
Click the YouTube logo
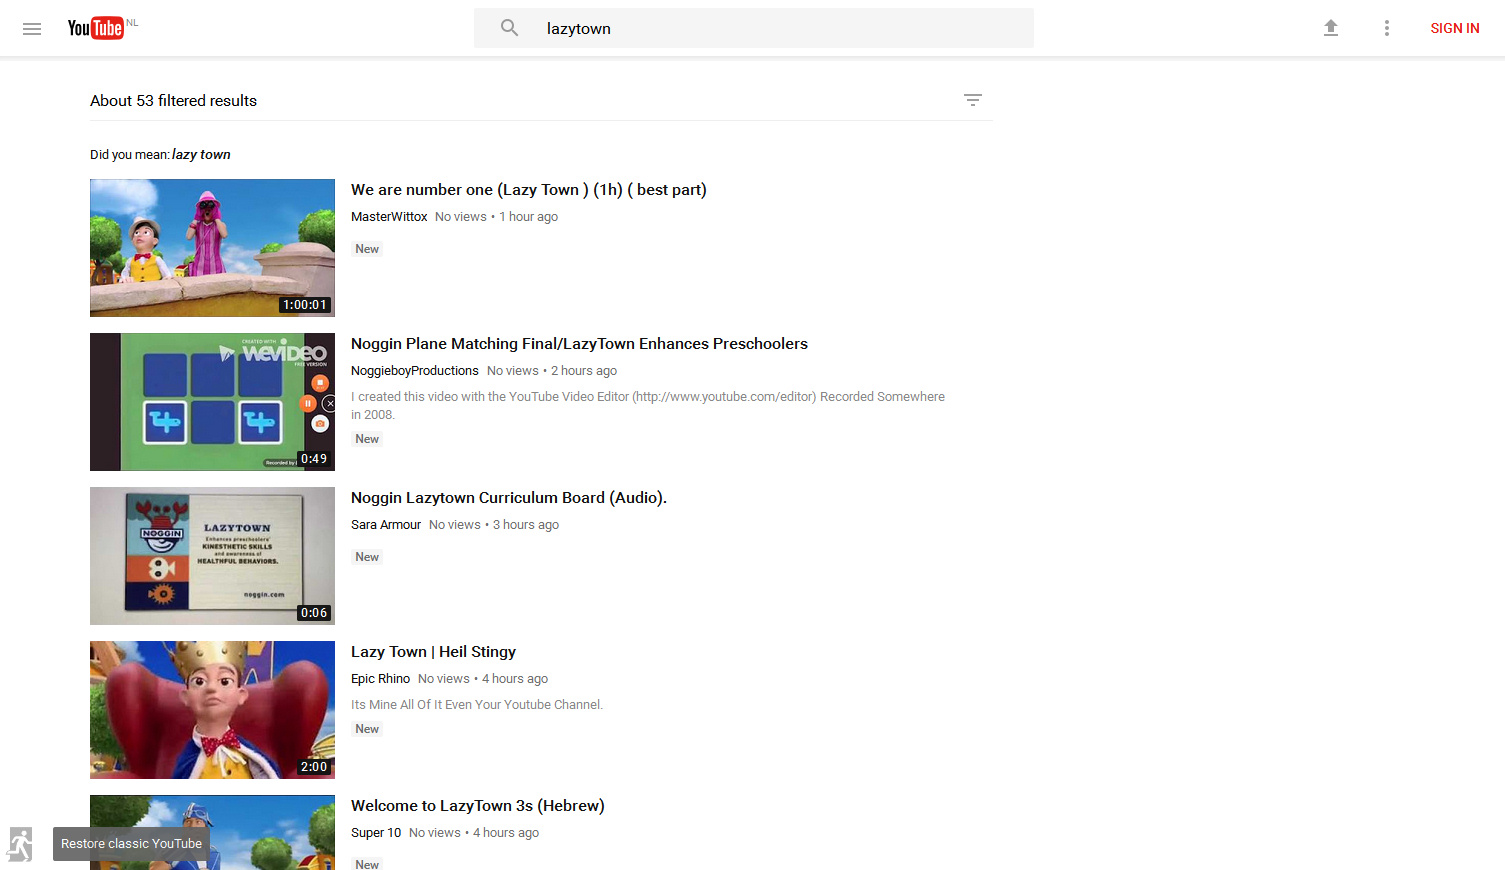[96, 28]
